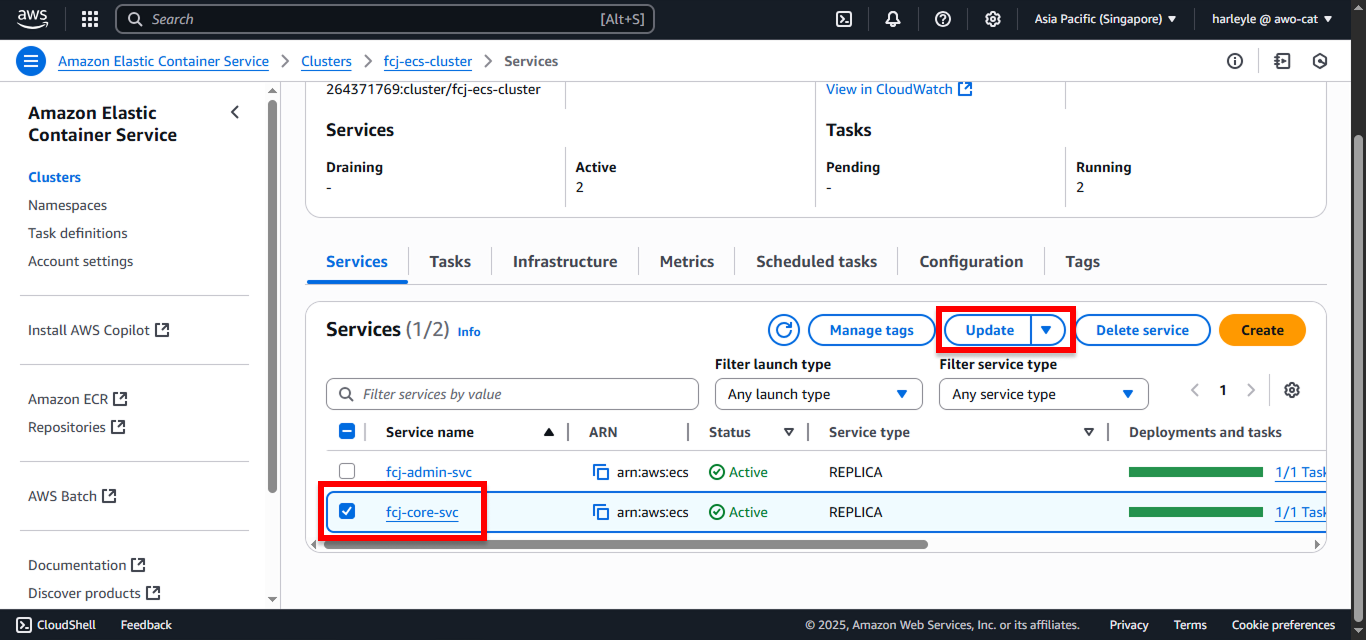Collapse the ECS sidebar with the chevron
Image resolution: width=1366 pixels, height=640 pixels.
coord(235,112)
